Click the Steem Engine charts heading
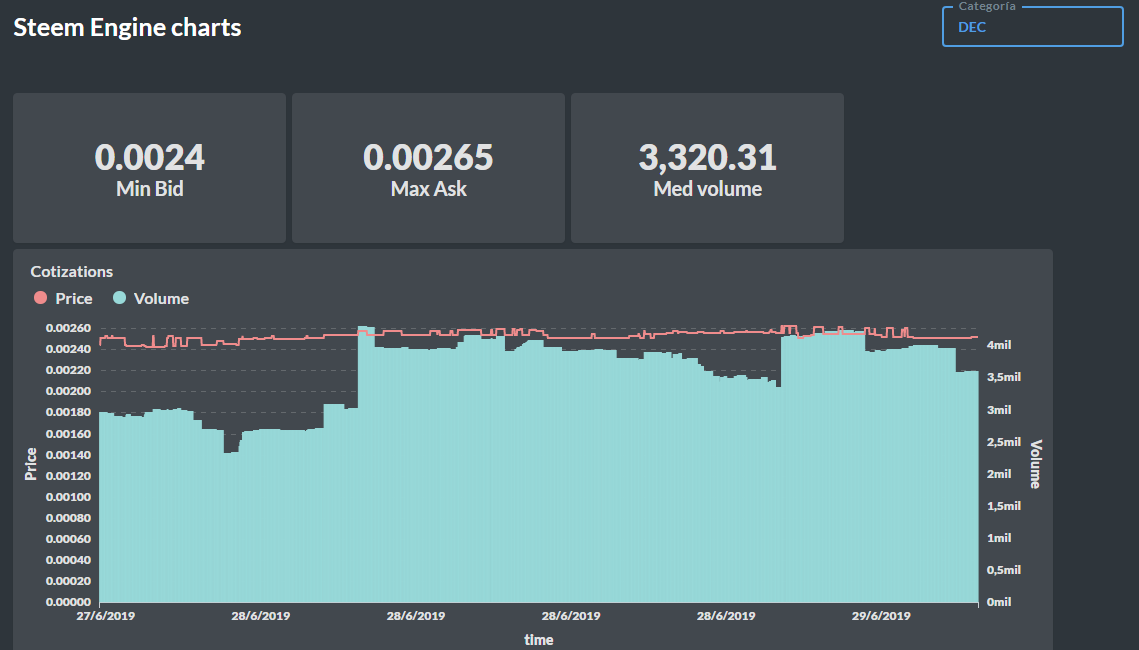Screen dimensions: 1139x650 pos(127,27)
